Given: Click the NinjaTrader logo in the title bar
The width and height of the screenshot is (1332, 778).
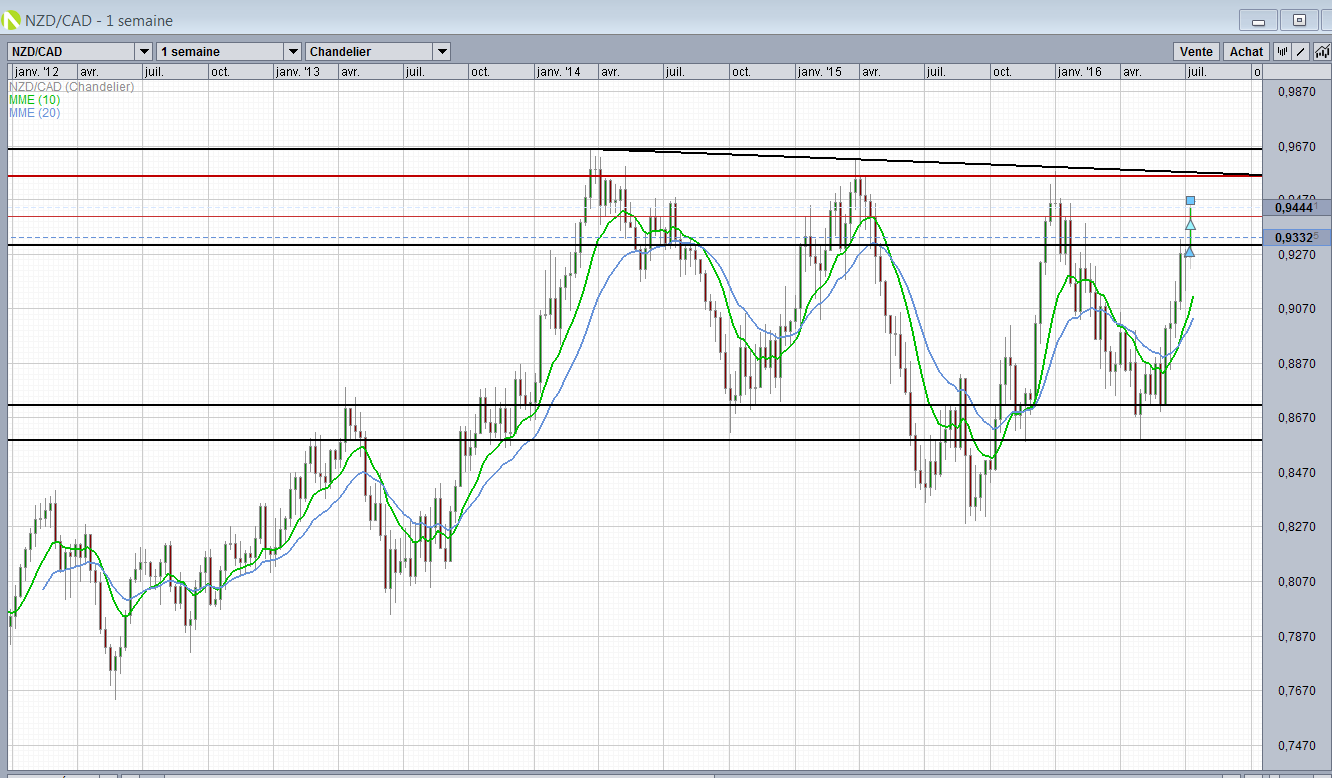Looking at the screenshot, I should (x=13, y=20).
